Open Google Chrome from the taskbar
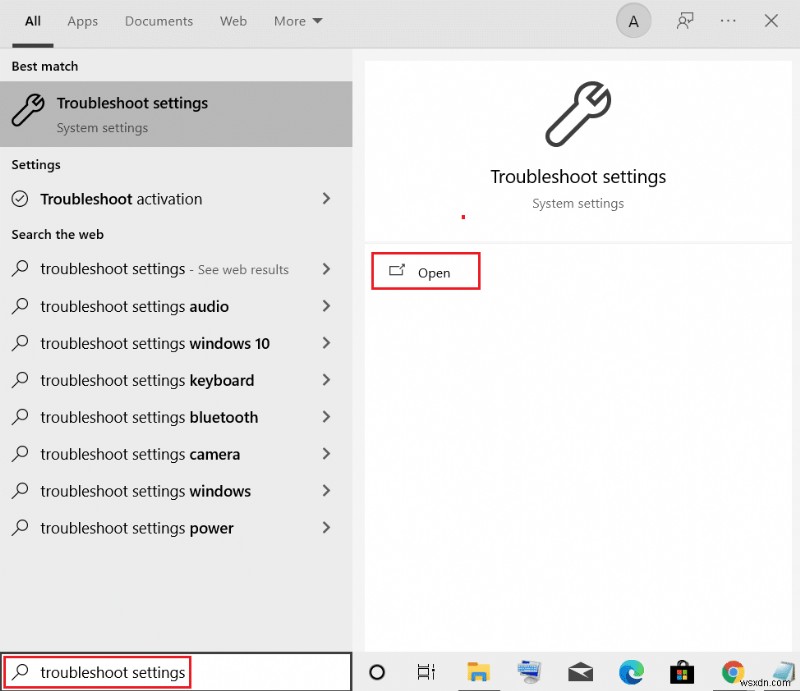The height and width of the screenshot is (691, 800). [733, 672]
